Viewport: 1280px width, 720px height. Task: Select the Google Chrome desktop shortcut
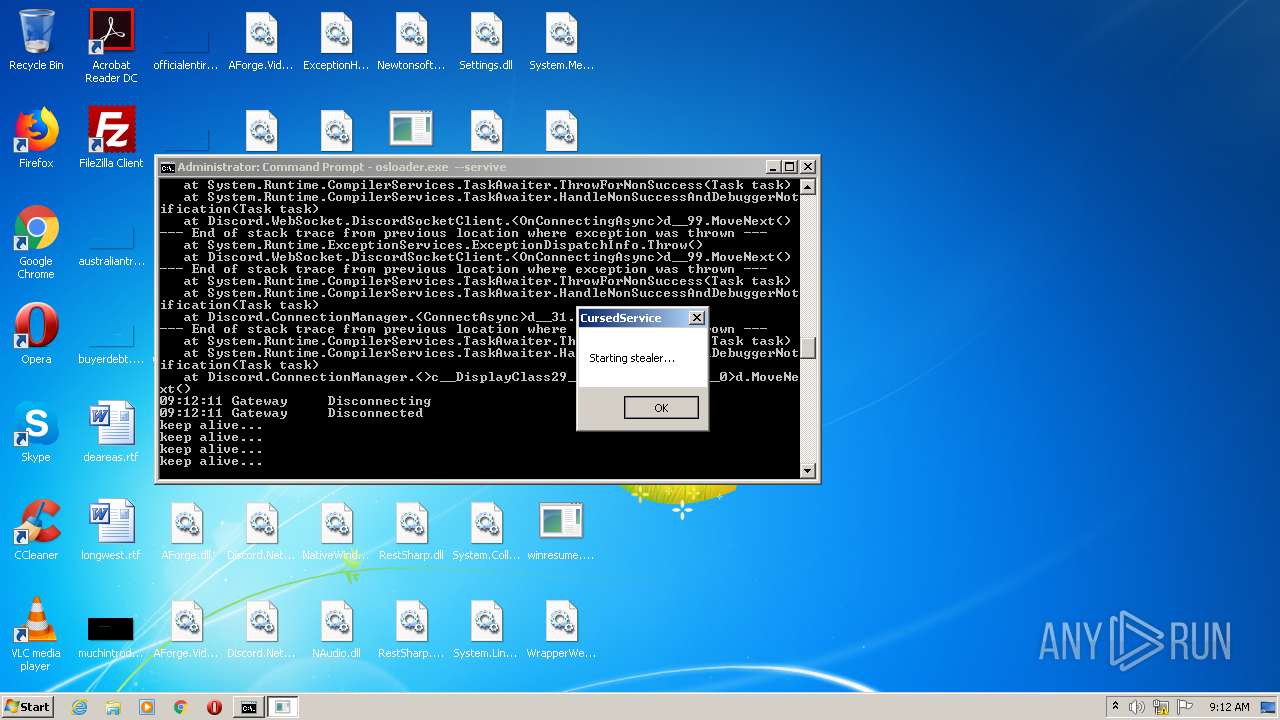[x=36, y=243]
